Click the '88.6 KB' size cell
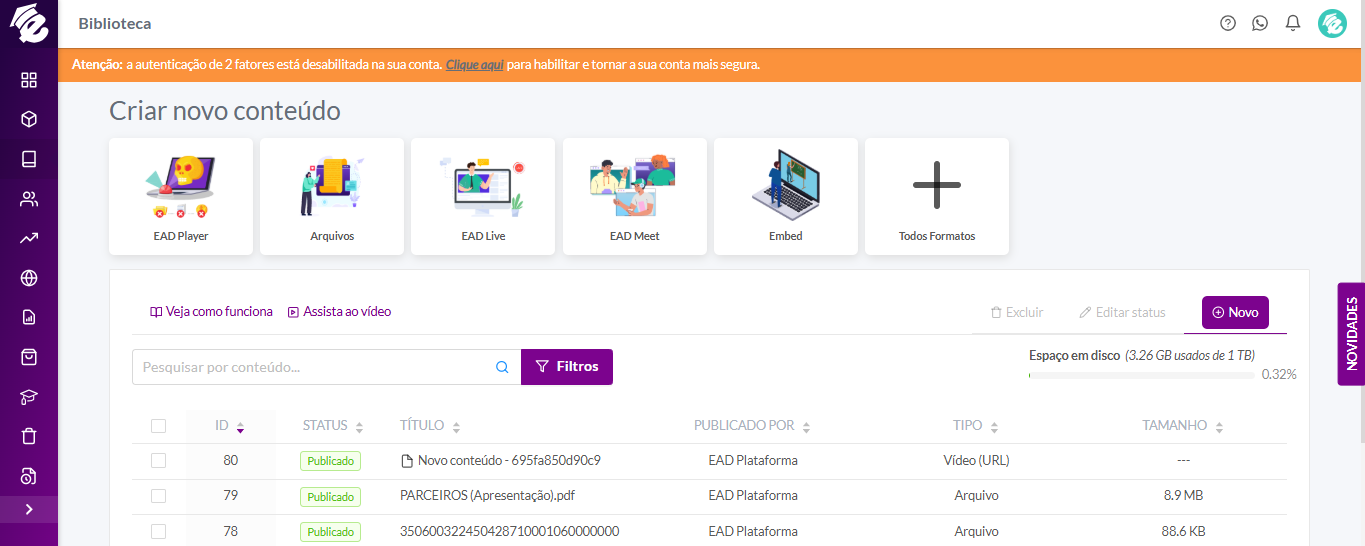Viewport: 1365px width, 546px height. click(1183, 531)
